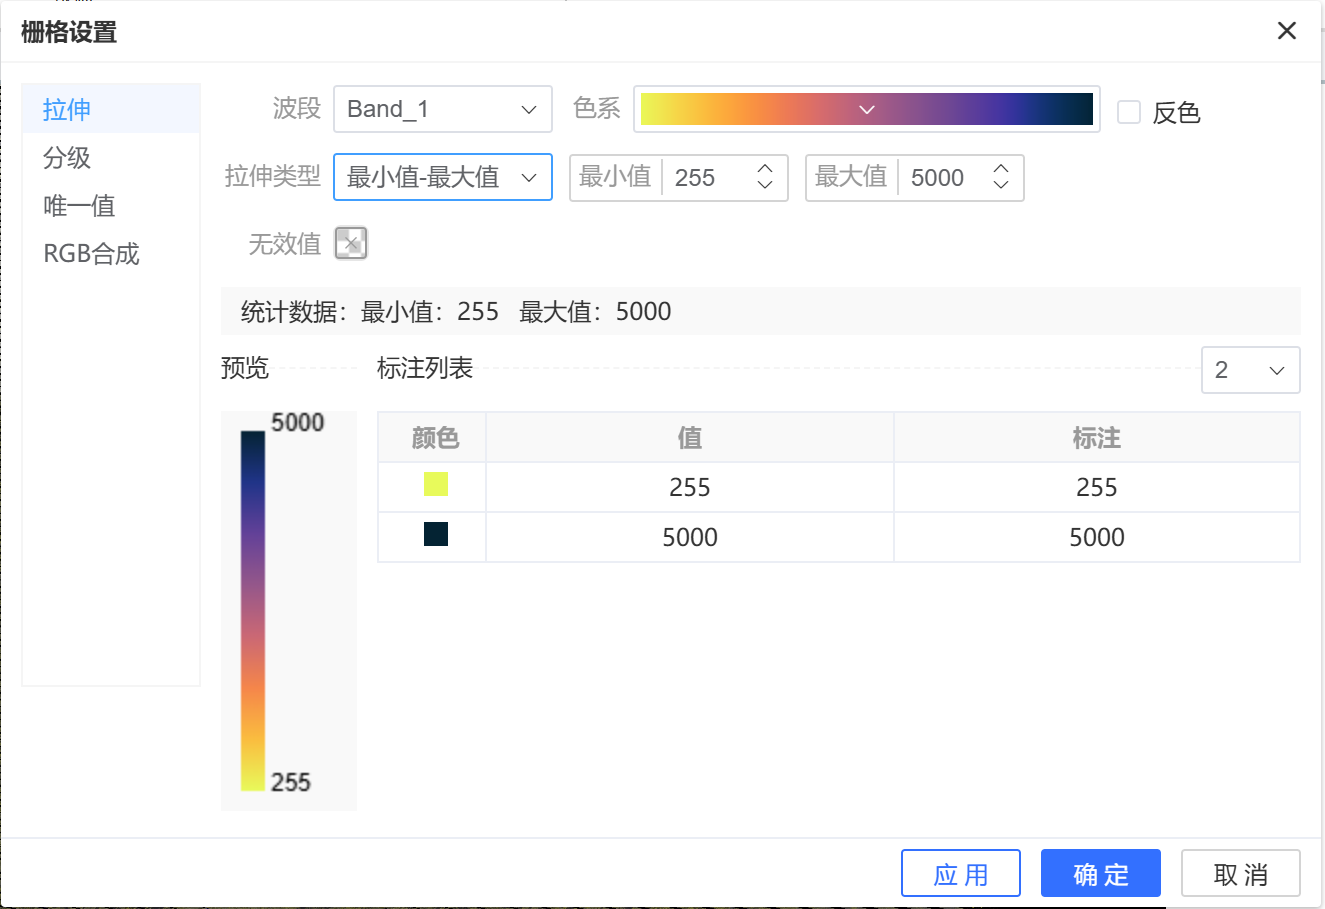Open the 波段 Band_1 dropdown
Viewport: 1325px width, 909px height.
(x=442, y=109)
